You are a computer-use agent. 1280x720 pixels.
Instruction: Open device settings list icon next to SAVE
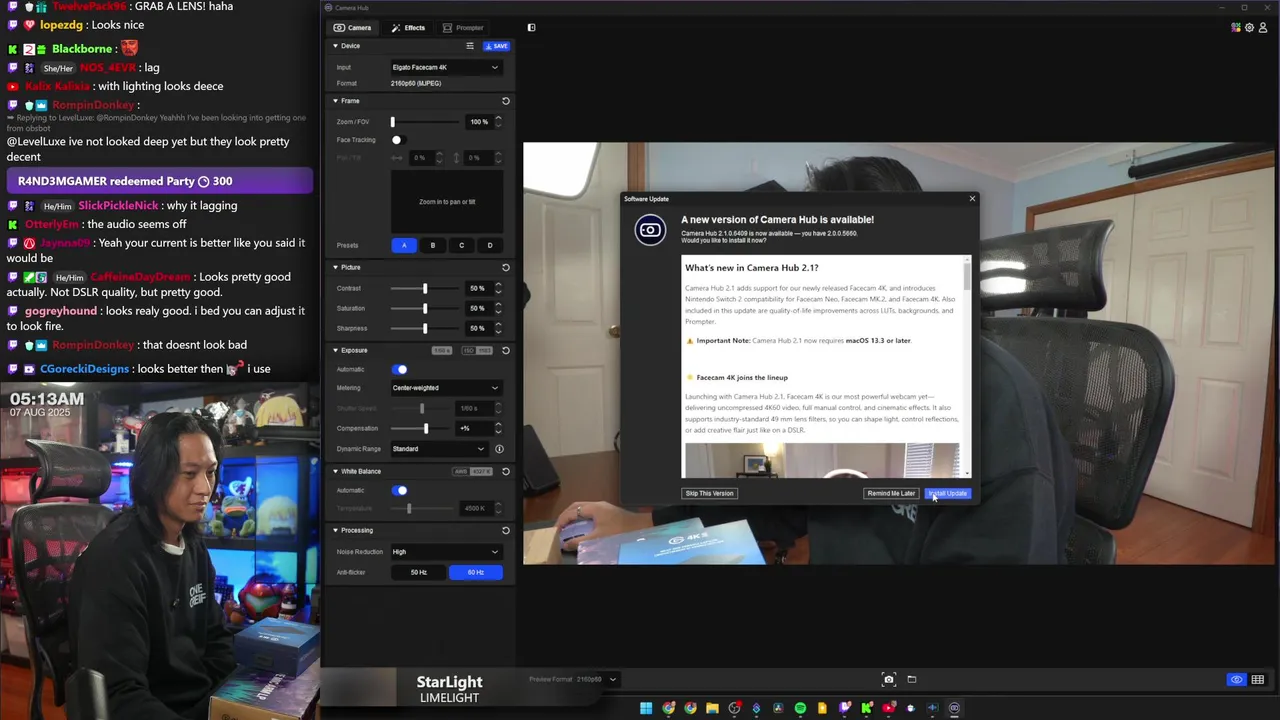[x=469, y=46]
